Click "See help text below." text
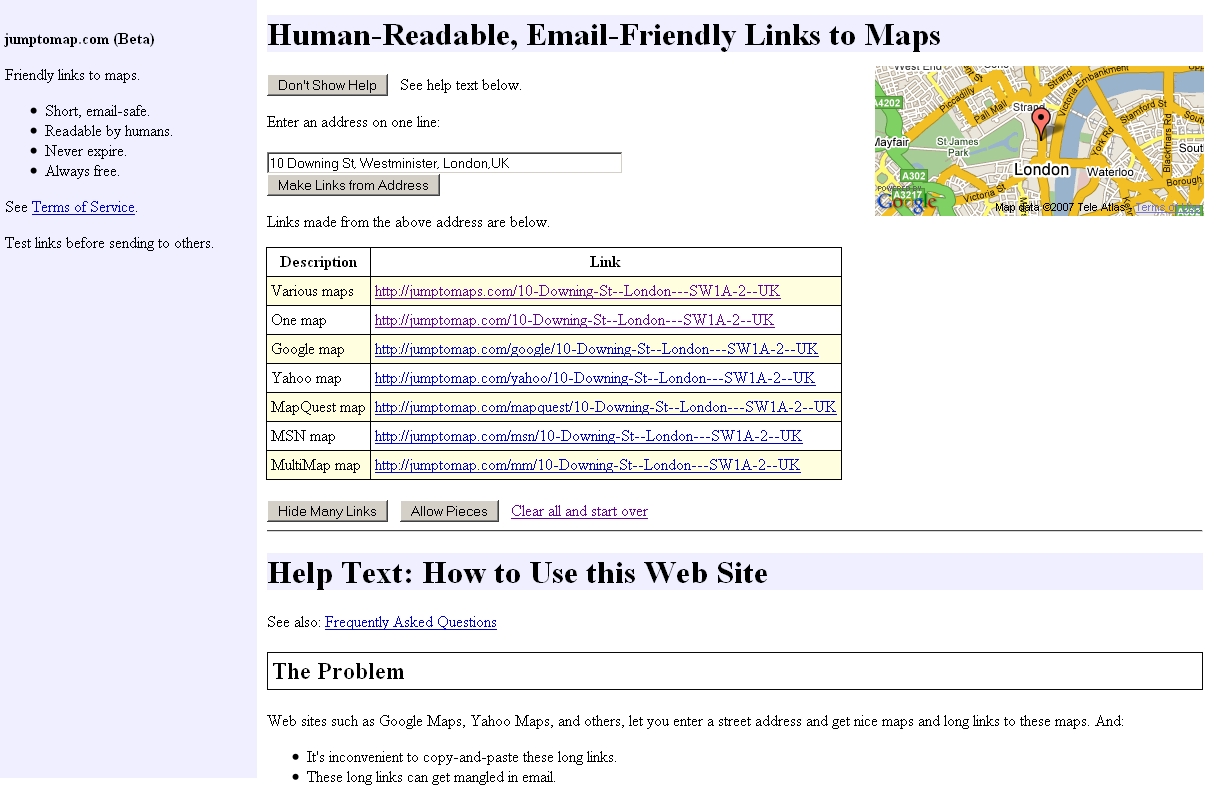Screen dimensions: 1221x788 pos(461,85)
